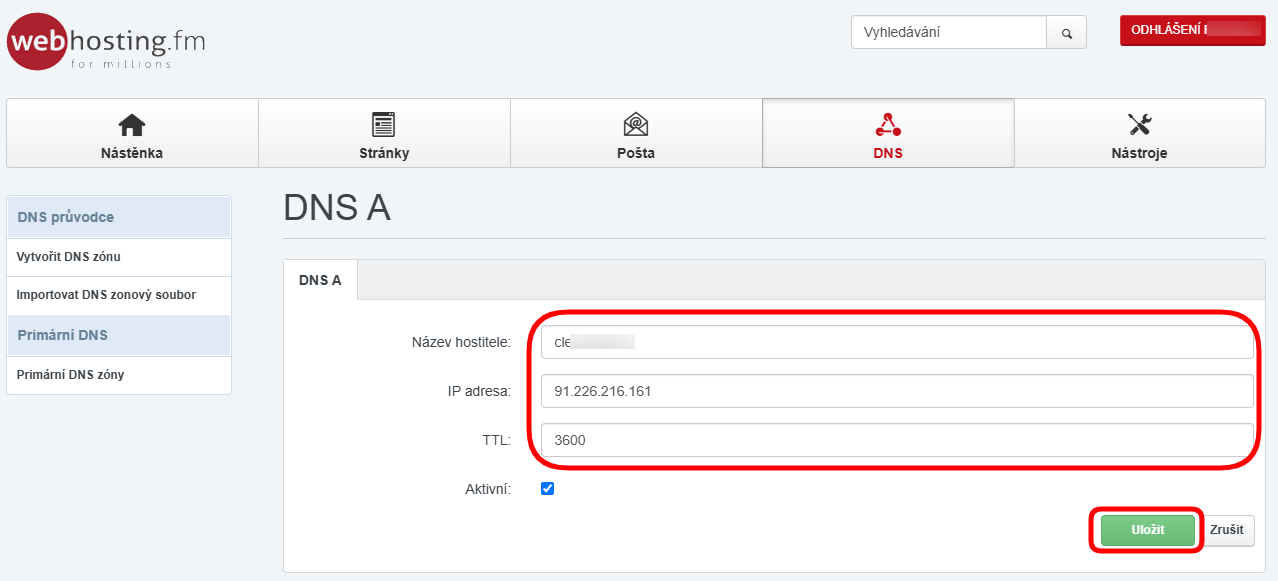1278x581 pixels.
Task: Click the magnifier search icon button
Action: 1066,33
